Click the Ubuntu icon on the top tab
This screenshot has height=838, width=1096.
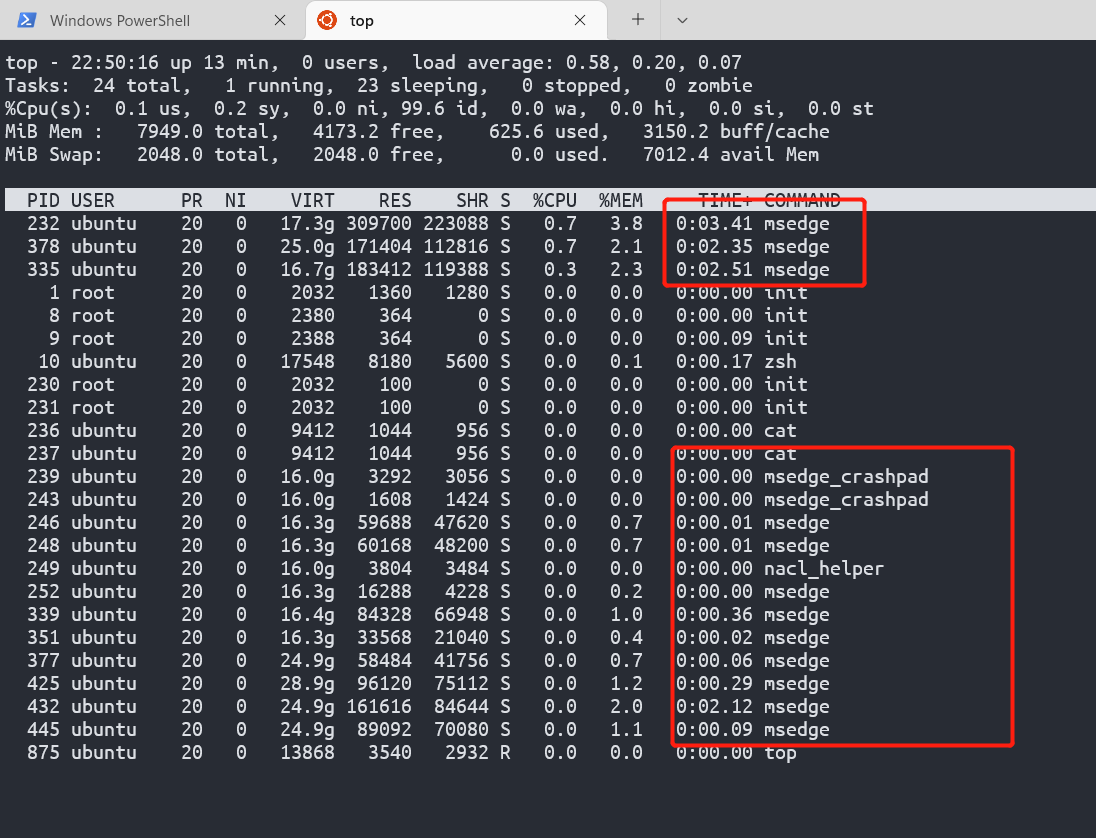(x=325, y=19)
